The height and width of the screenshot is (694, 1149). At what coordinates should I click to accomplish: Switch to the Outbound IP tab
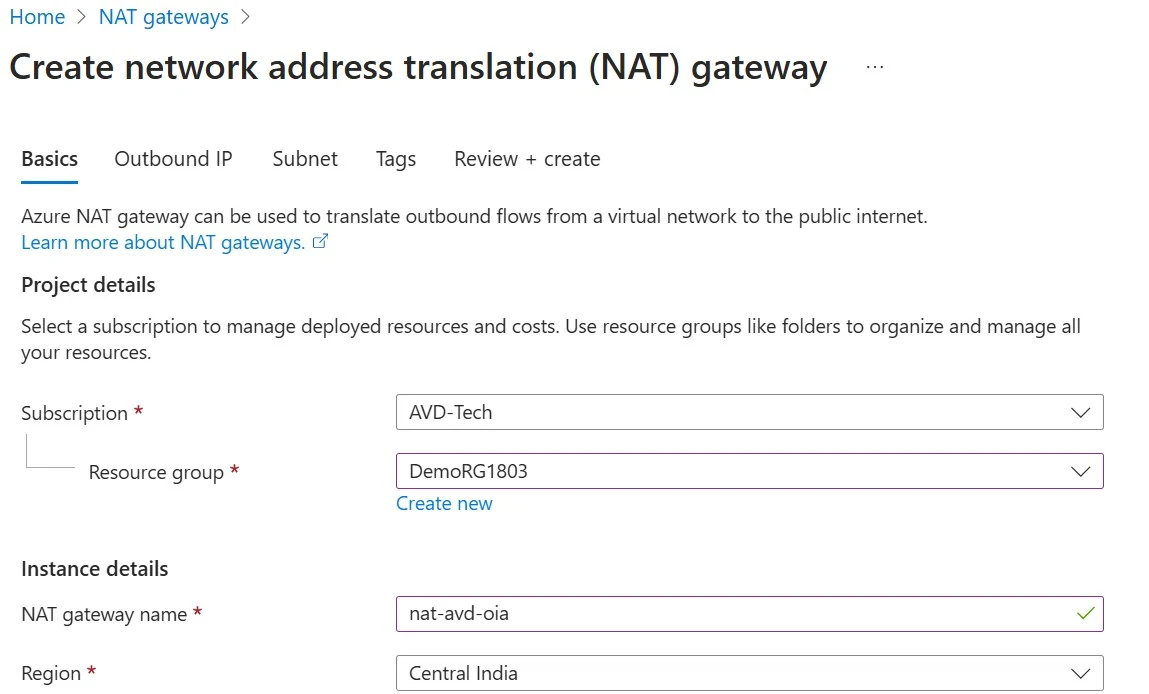click(173, 159)
